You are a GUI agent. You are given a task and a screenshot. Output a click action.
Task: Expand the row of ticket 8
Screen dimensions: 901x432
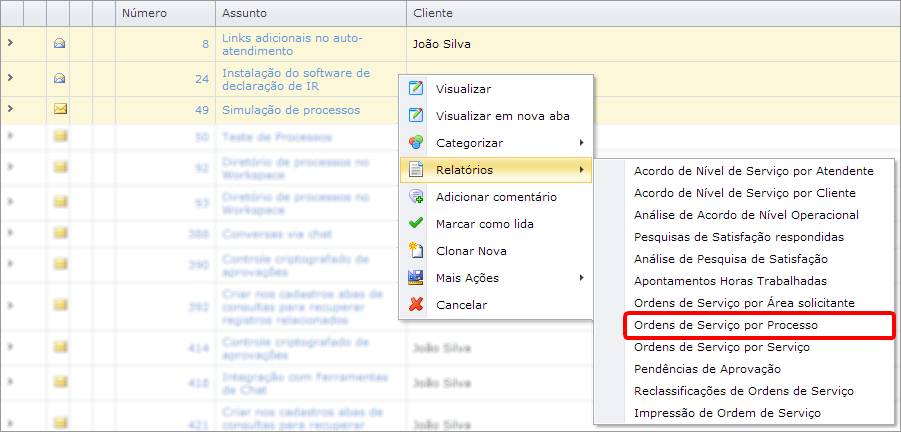tap(10, 43)
